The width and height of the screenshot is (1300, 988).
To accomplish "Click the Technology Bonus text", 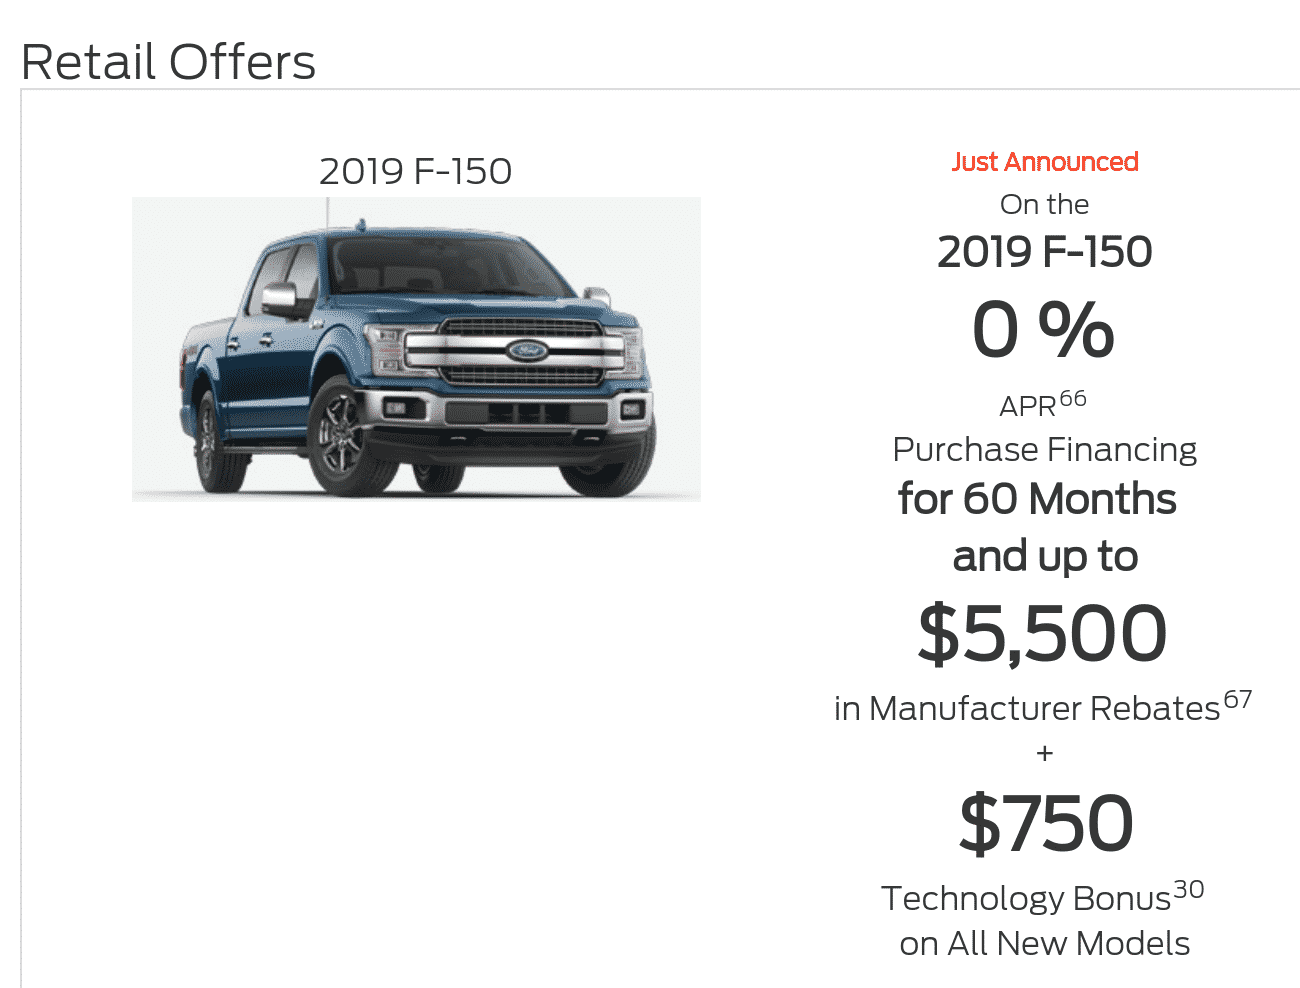I will [1026, 898].
